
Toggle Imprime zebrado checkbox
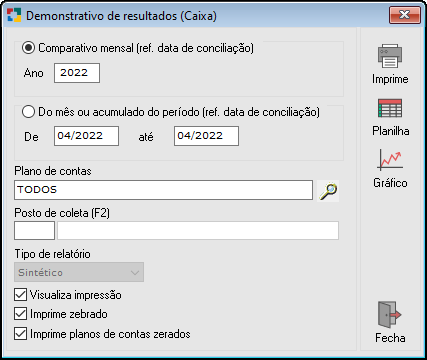(21, 314)
